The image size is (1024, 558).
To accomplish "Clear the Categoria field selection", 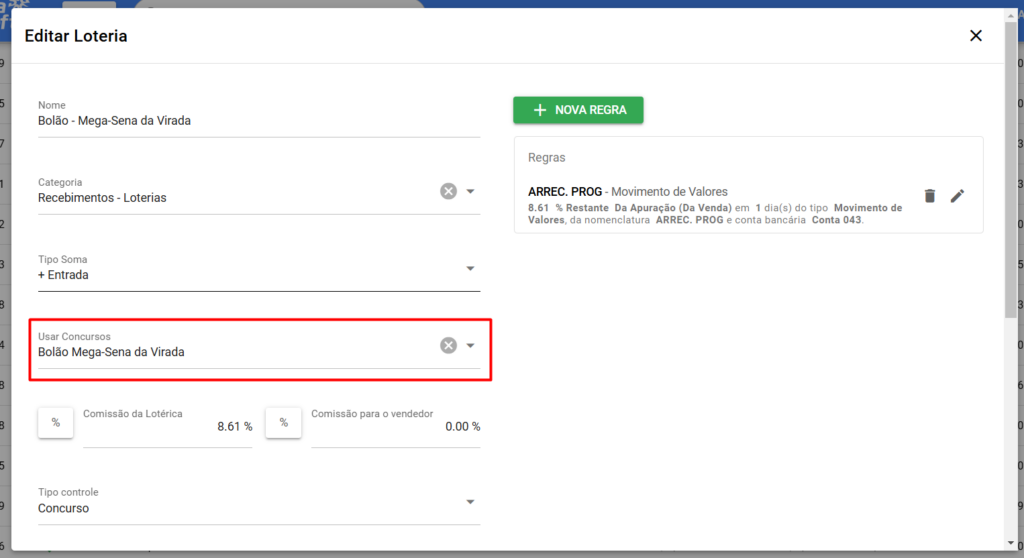I will (448, 191).
